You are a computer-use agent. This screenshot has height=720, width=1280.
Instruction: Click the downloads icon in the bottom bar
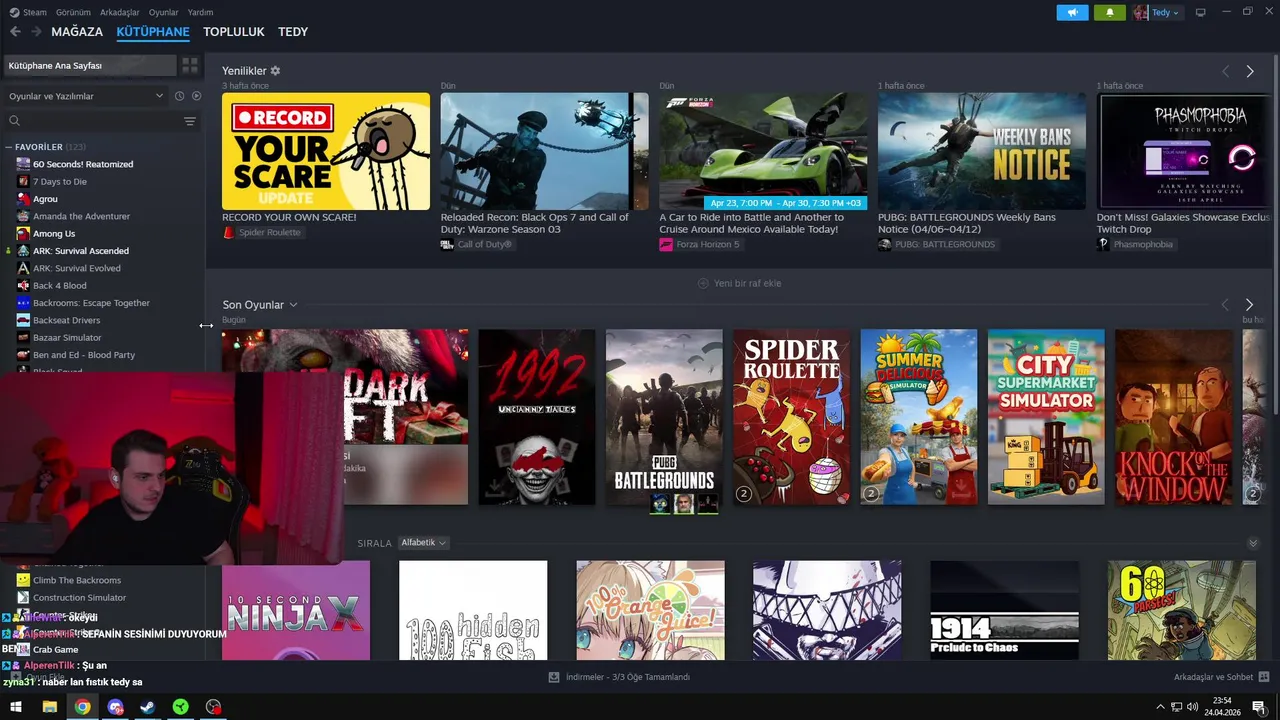pyautogui.click(x=554, y=677)
